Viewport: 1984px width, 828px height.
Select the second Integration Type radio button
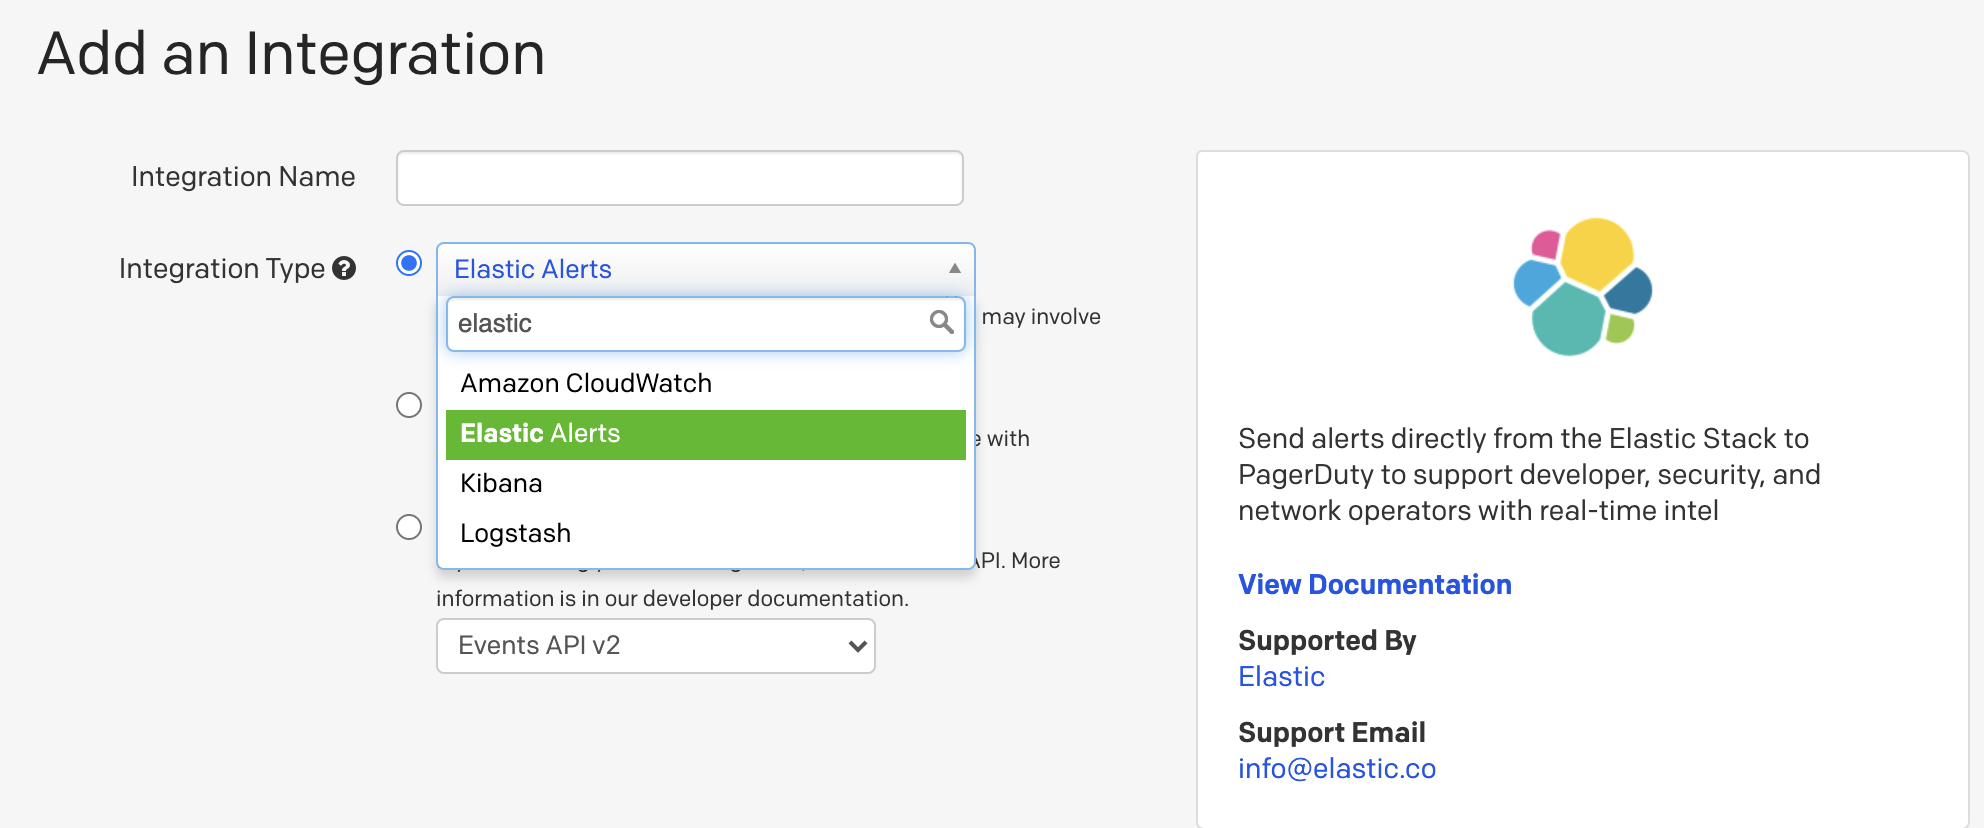[409, 405]
